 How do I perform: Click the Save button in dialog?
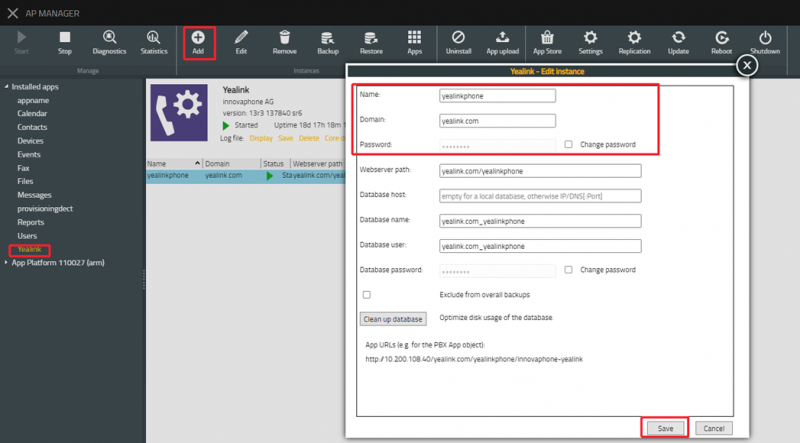pos(665,428)
